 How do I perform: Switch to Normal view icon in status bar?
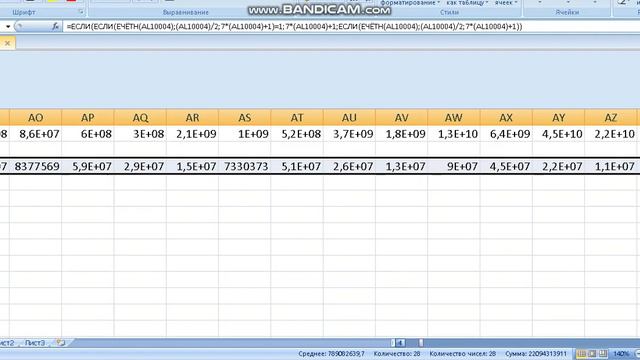[581, 353]
